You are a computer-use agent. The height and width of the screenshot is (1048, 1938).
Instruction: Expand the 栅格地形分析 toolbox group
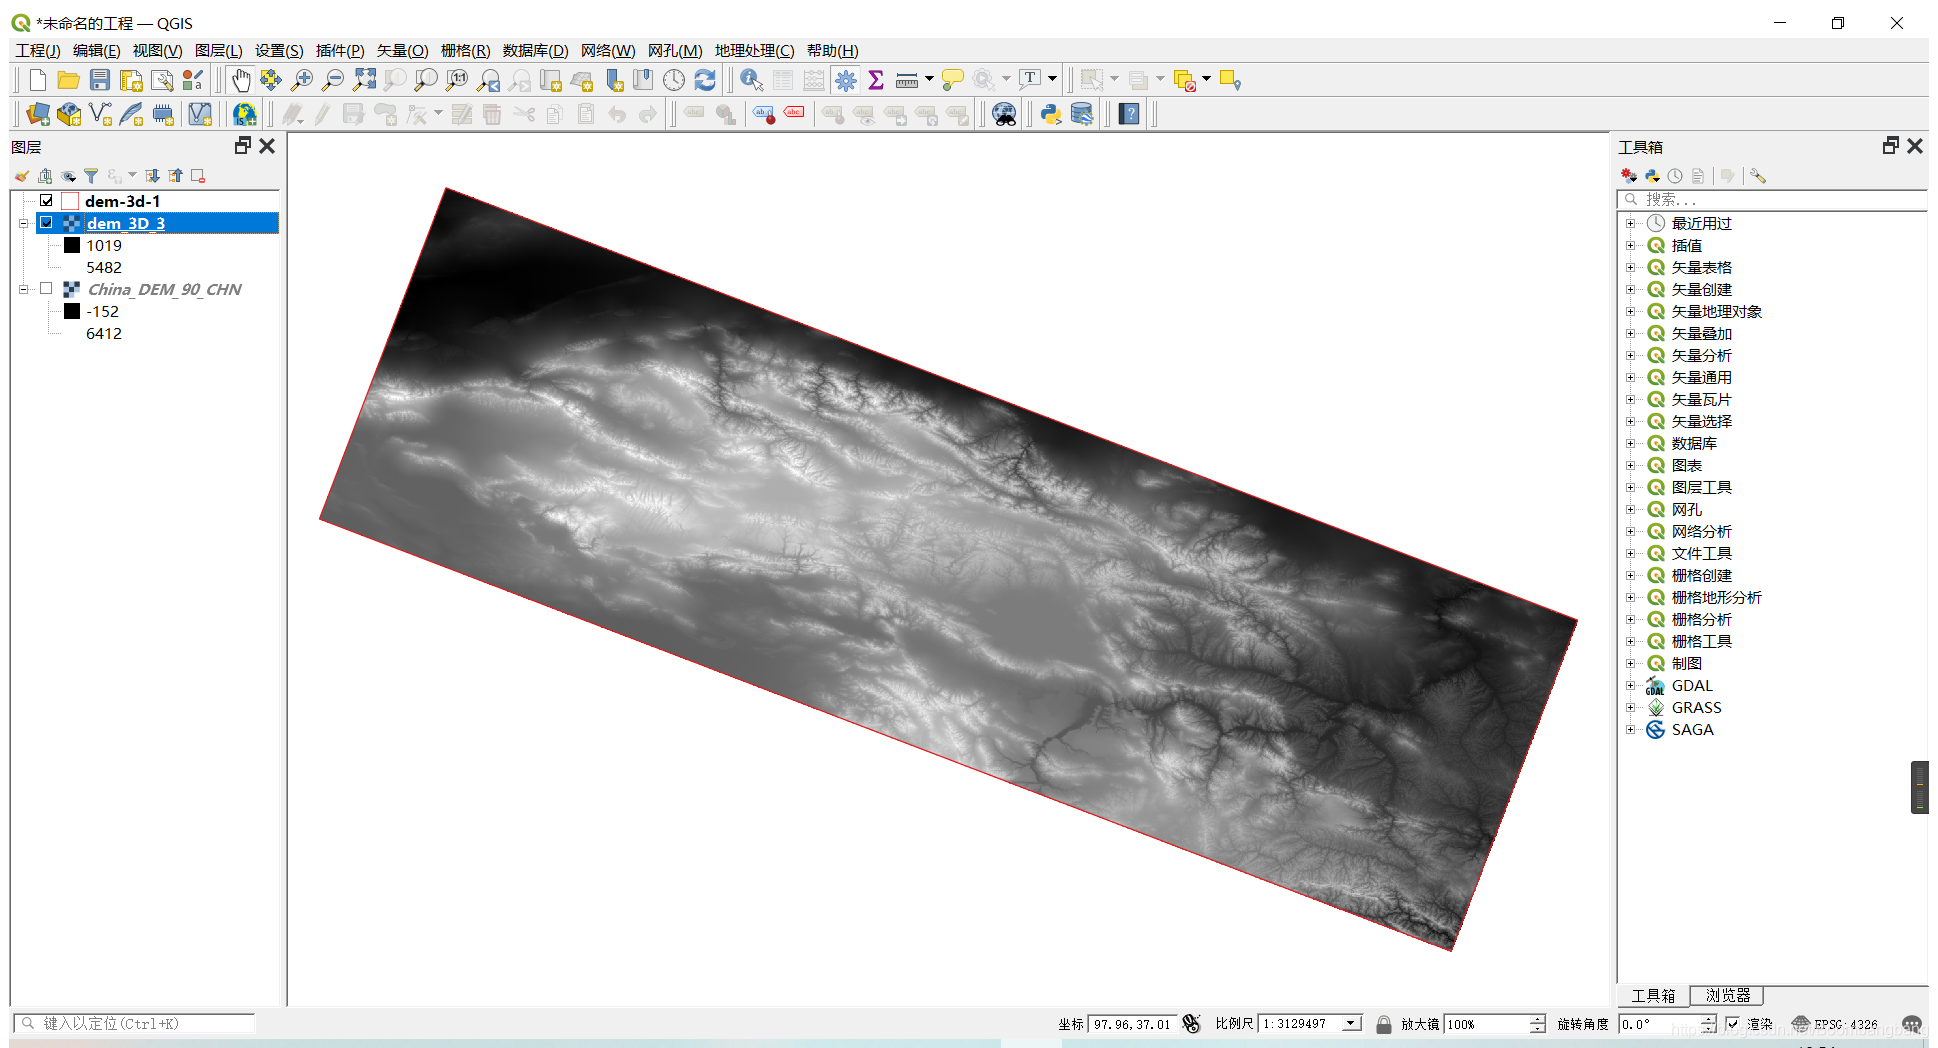click(1630, 598)
